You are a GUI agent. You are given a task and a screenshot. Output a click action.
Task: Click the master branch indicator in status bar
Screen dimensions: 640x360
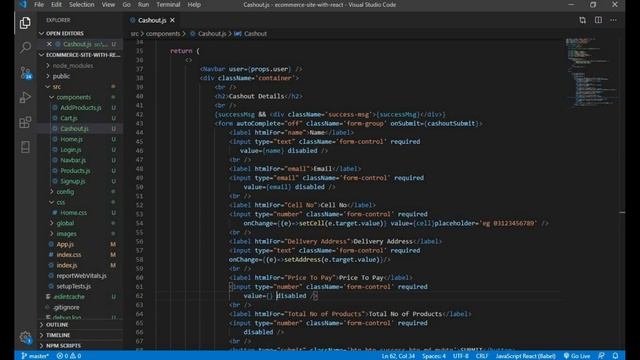point(35,356)
